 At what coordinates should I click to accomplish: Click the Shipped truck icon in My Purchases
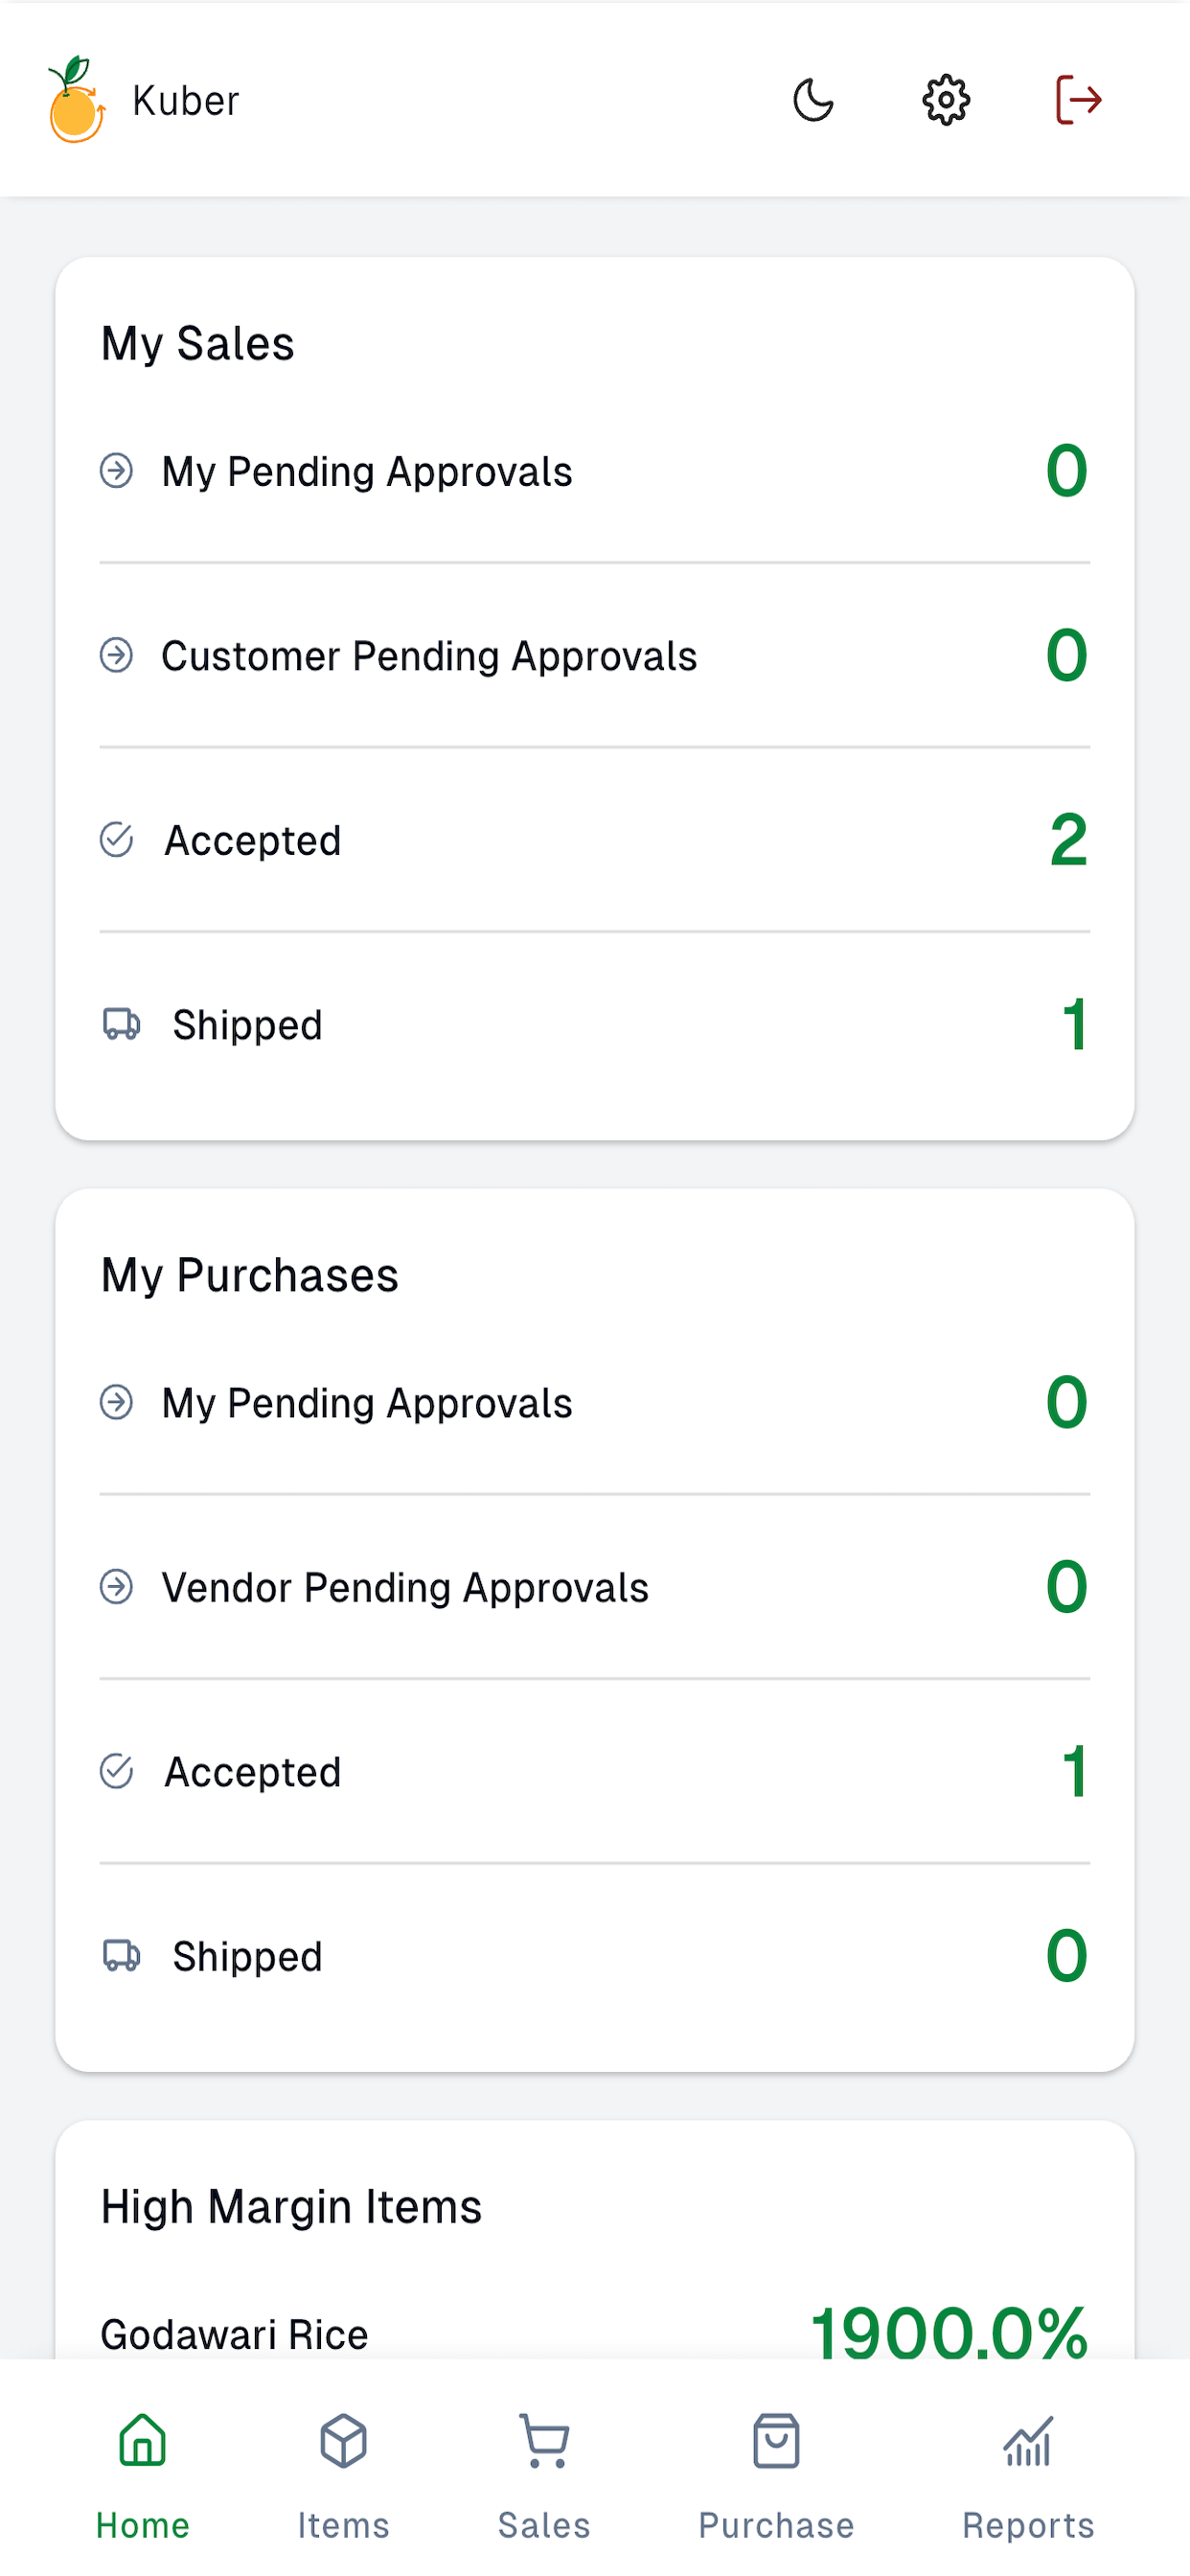(x=121, y=1955)
